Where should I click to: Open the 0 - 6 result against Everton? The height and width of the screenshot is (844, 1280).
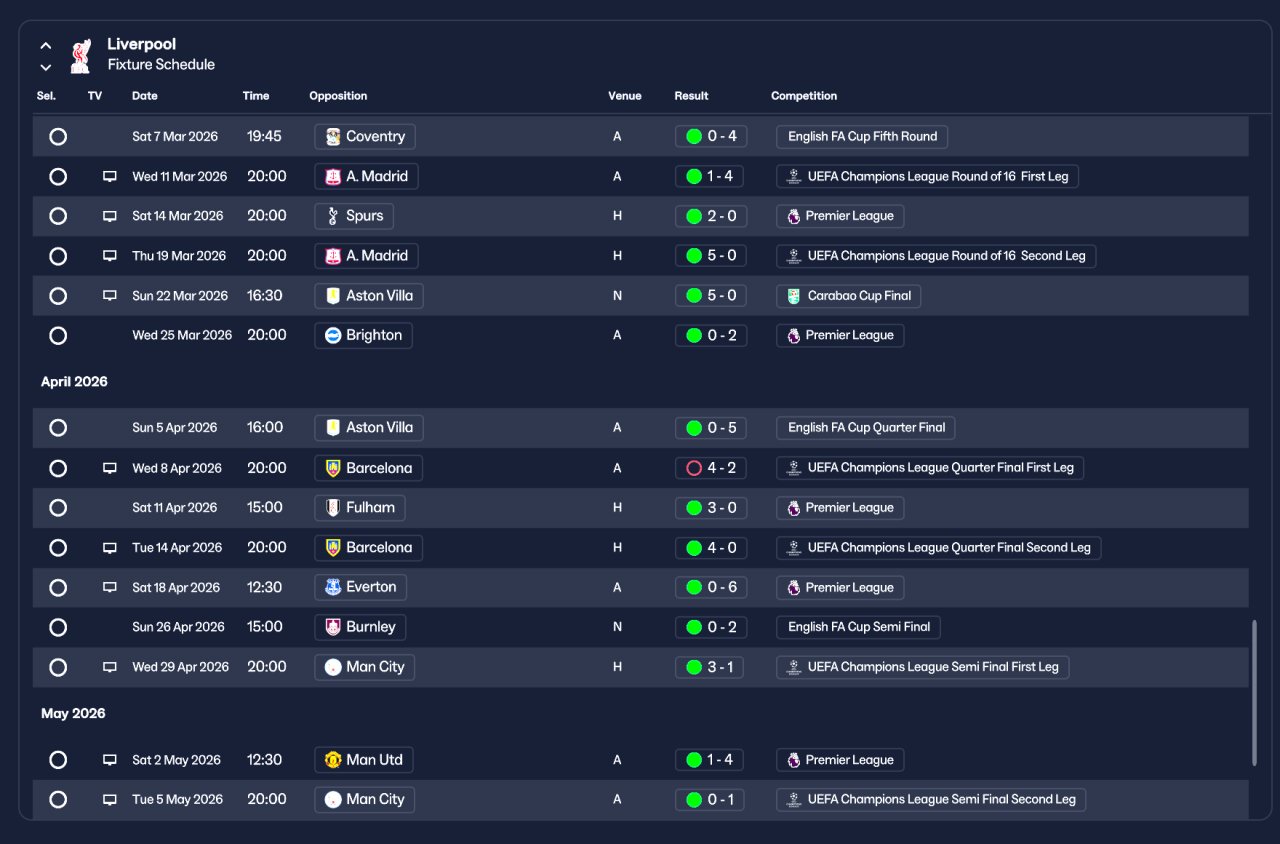pyautogui.click(x=711, y=587)
